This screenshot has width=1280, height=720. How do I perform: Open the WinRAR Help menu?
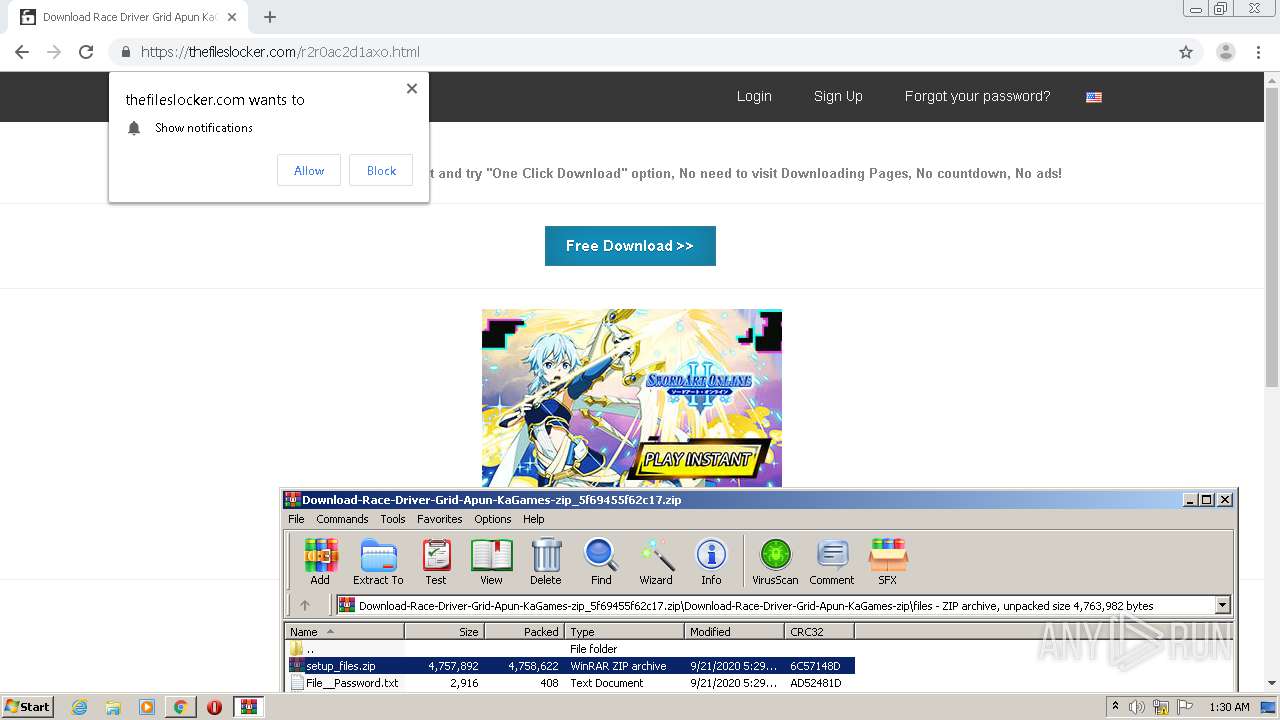tap(534, 519)
